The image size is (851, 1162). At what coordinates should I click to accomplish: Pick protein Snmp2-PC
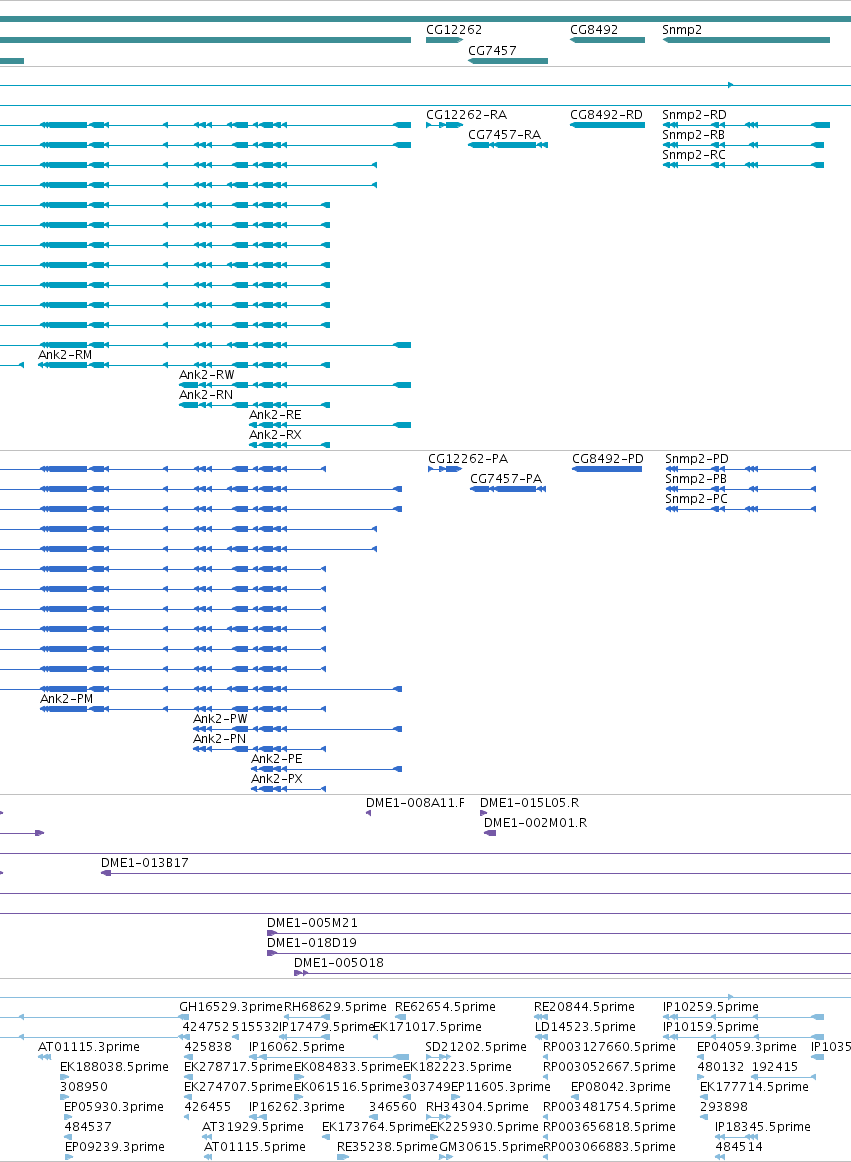[x=697, y=499]
